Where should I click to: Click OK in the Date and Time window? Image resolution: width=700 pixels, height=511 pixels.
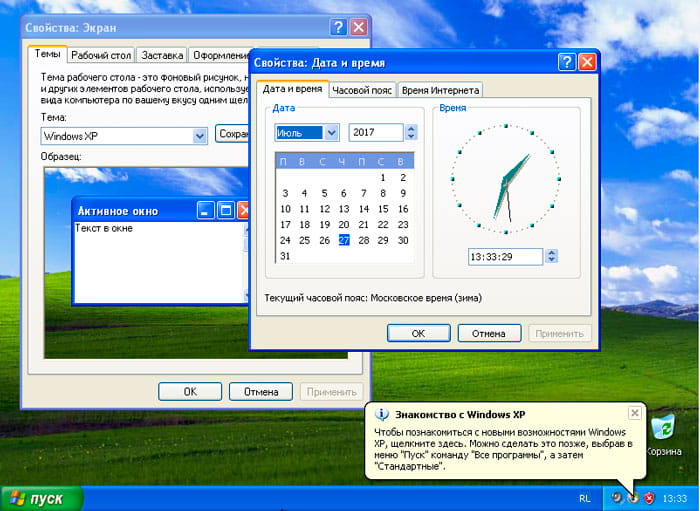point(418,333)
